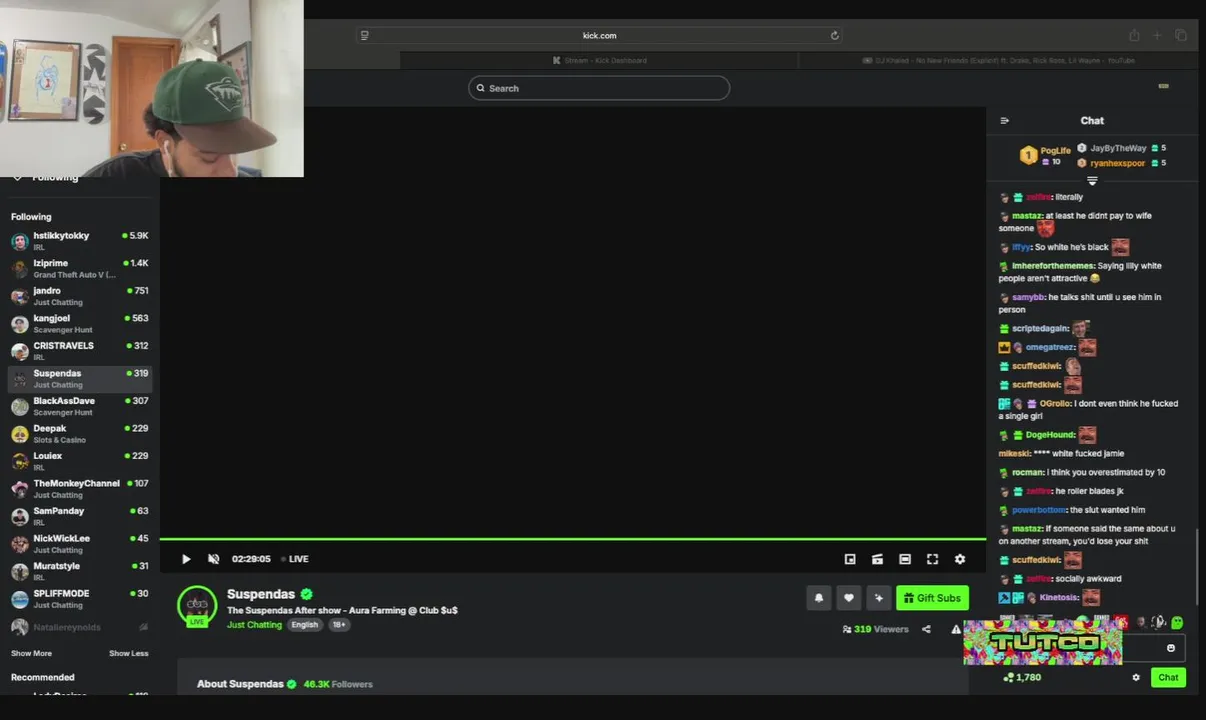Open jandro channel in sidebar
Viewport: 1206px width, 720px height.
point(80,296)
